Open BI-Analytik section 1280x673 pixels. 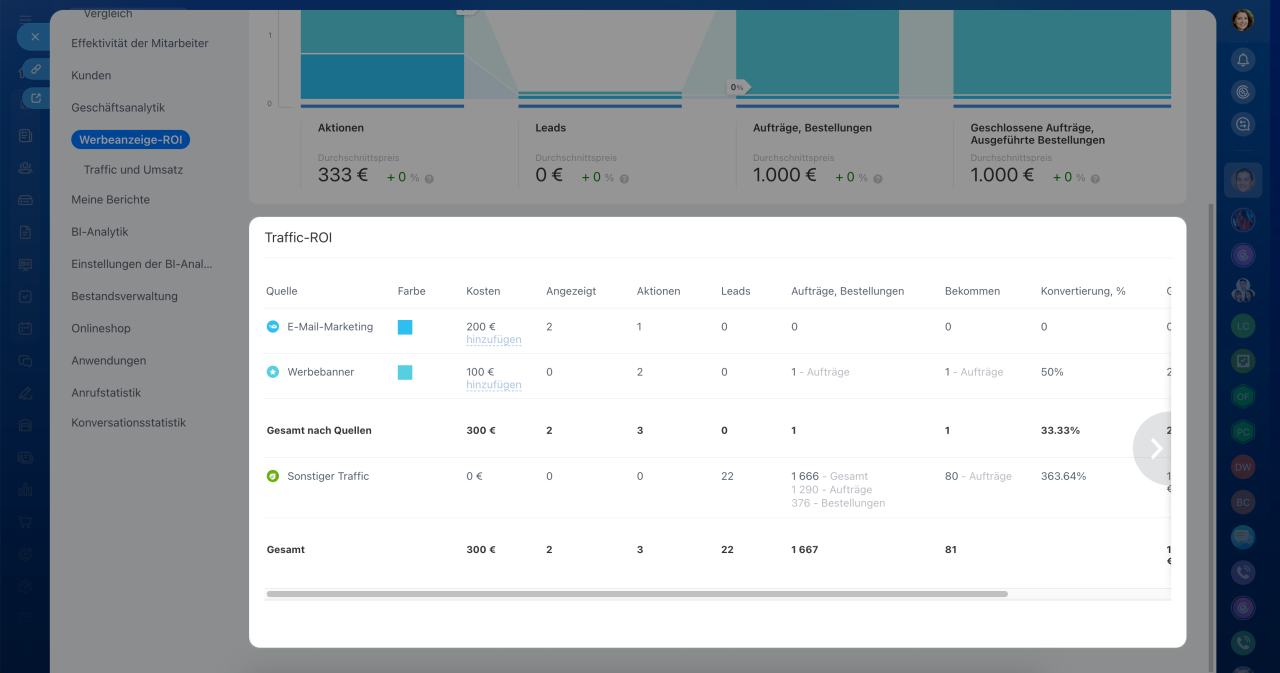[x=100, y=232]
